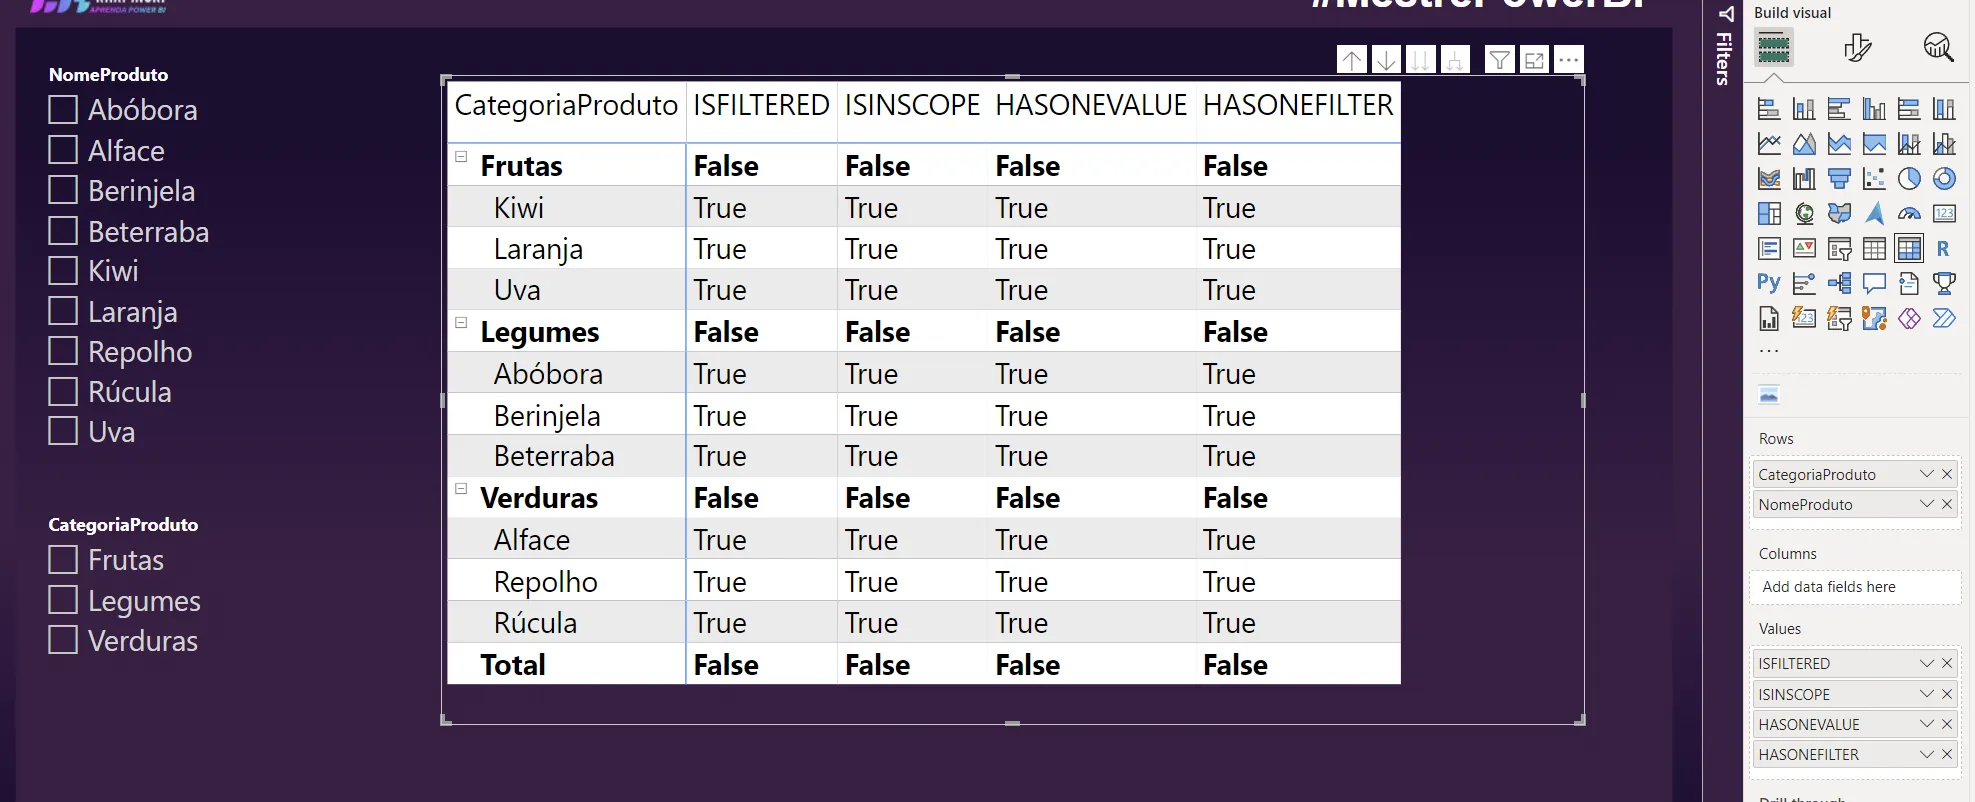Insert a Python visual

(x=1768, y=283)
